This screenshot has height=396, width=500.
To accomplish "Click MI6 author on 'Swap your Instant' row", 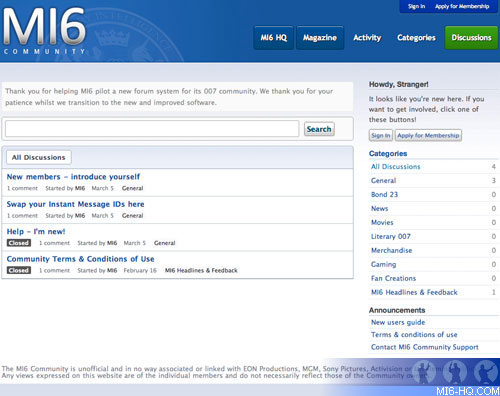I will (80, 216).
